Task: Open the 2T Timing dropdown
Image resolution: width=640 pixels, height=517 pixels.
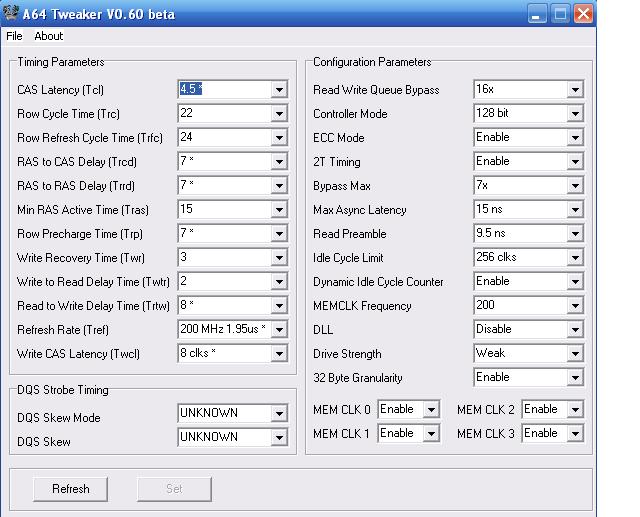Action: [x=575, y=162]
